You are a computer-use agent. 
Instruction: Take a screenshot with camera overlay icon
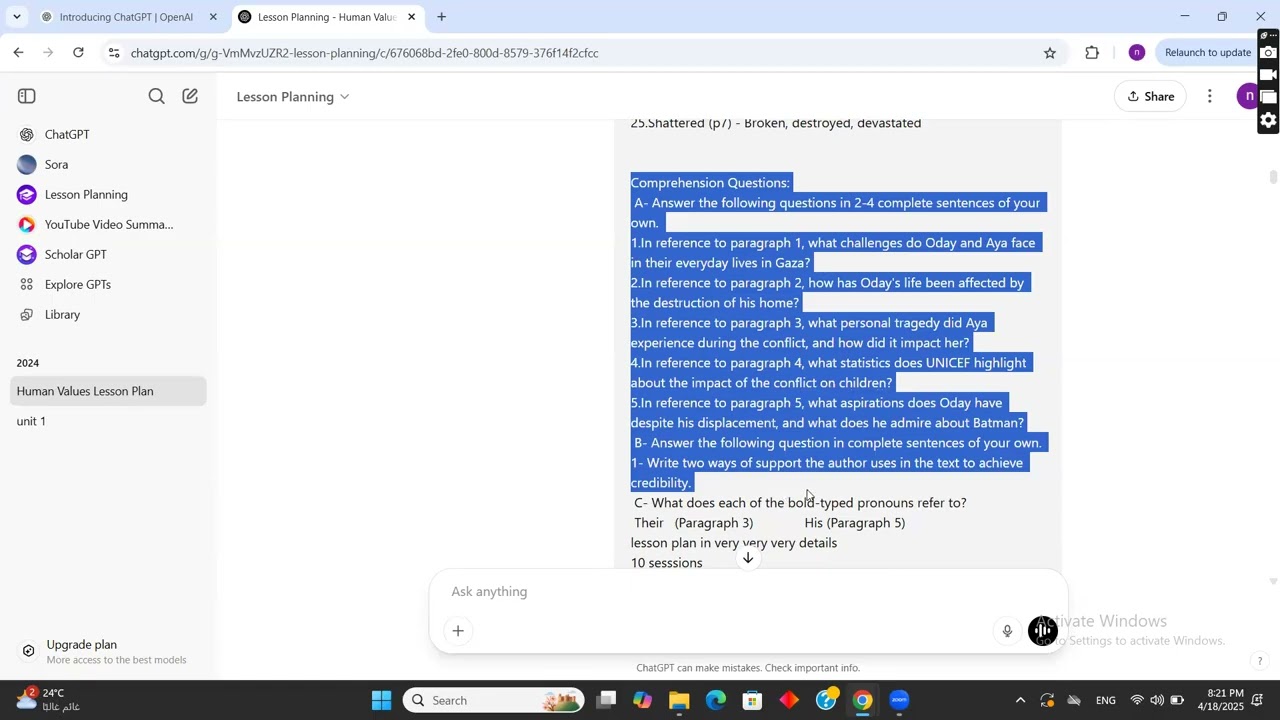pyautogui.click(x=1268, y=53)
